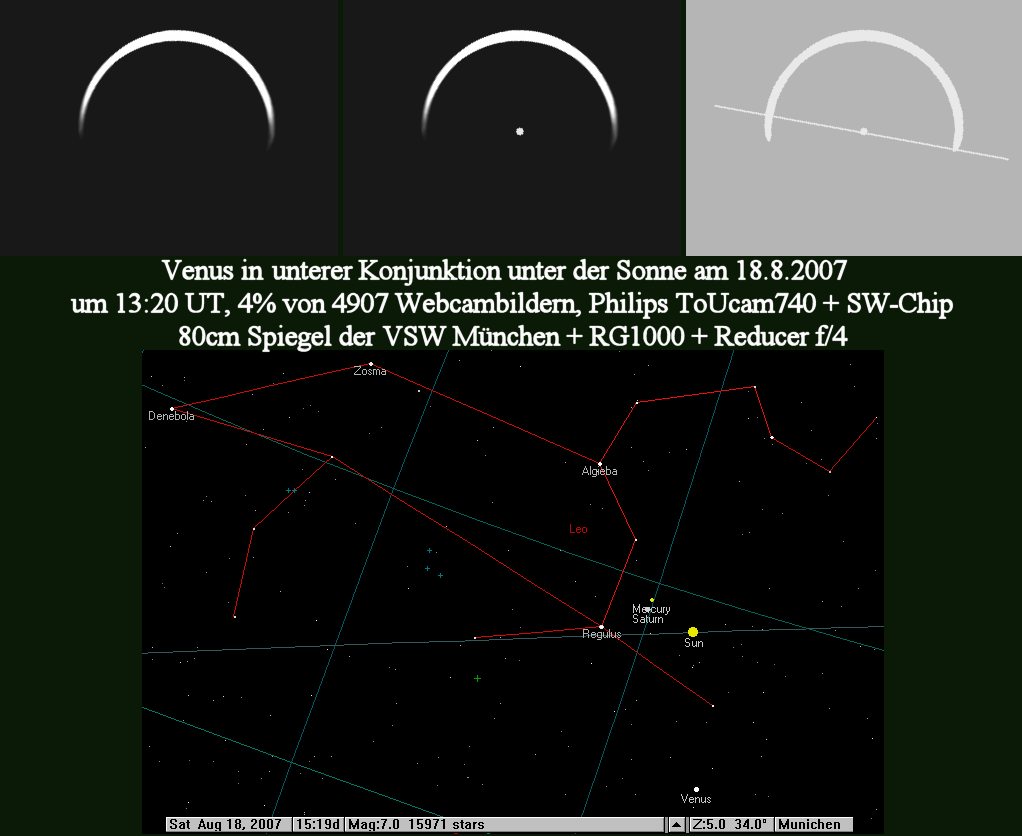Screen dimensions: 1022x836
Task: Click the green cross marker below Regulus
Action: pyautogui.click(x=477, y=679)
